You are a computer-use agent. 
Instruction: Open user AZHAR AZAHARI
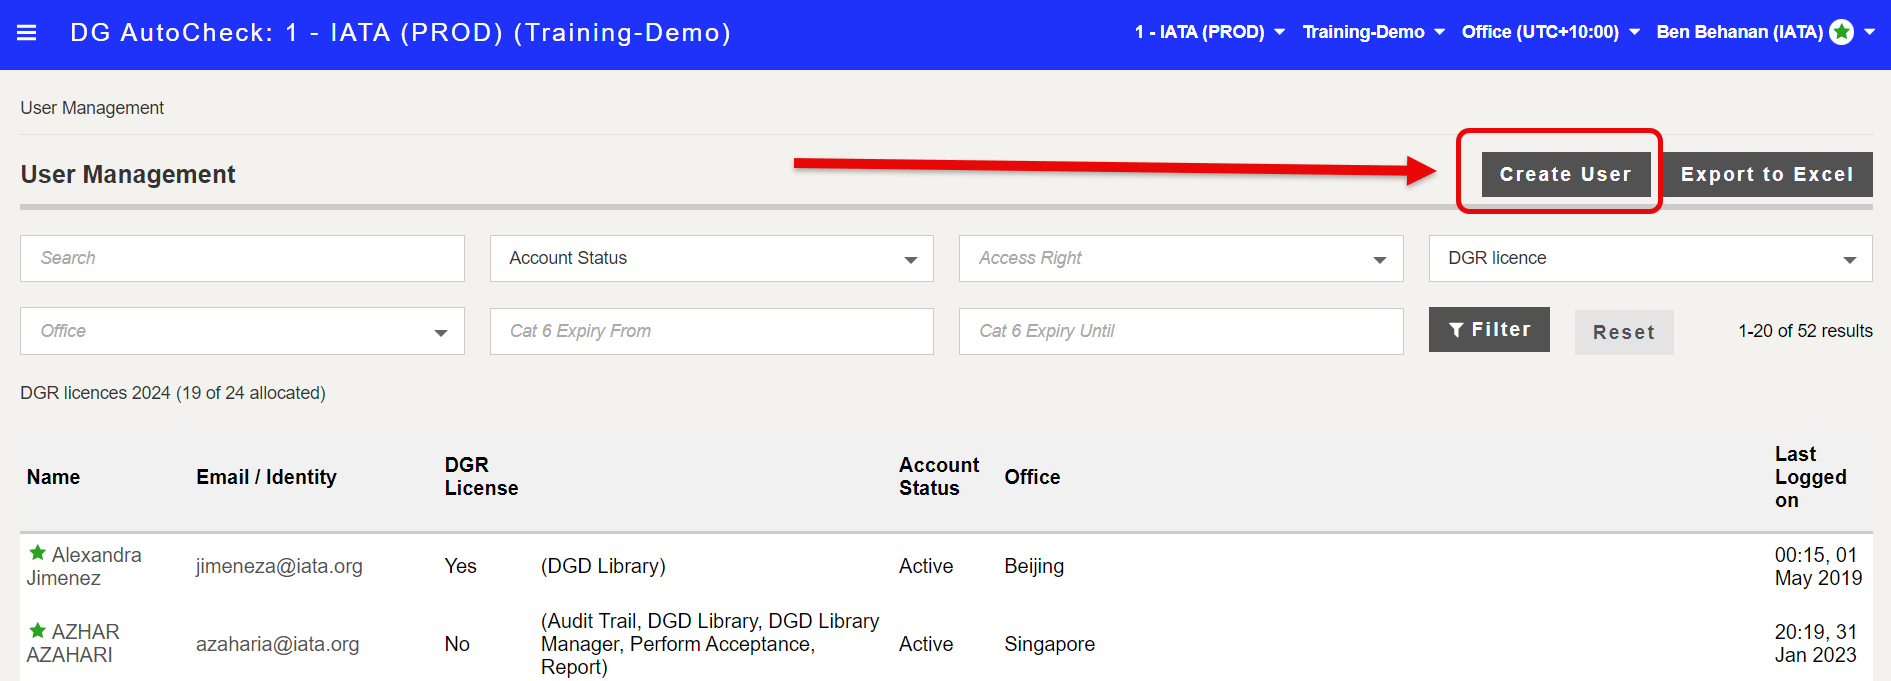[73, 643]
